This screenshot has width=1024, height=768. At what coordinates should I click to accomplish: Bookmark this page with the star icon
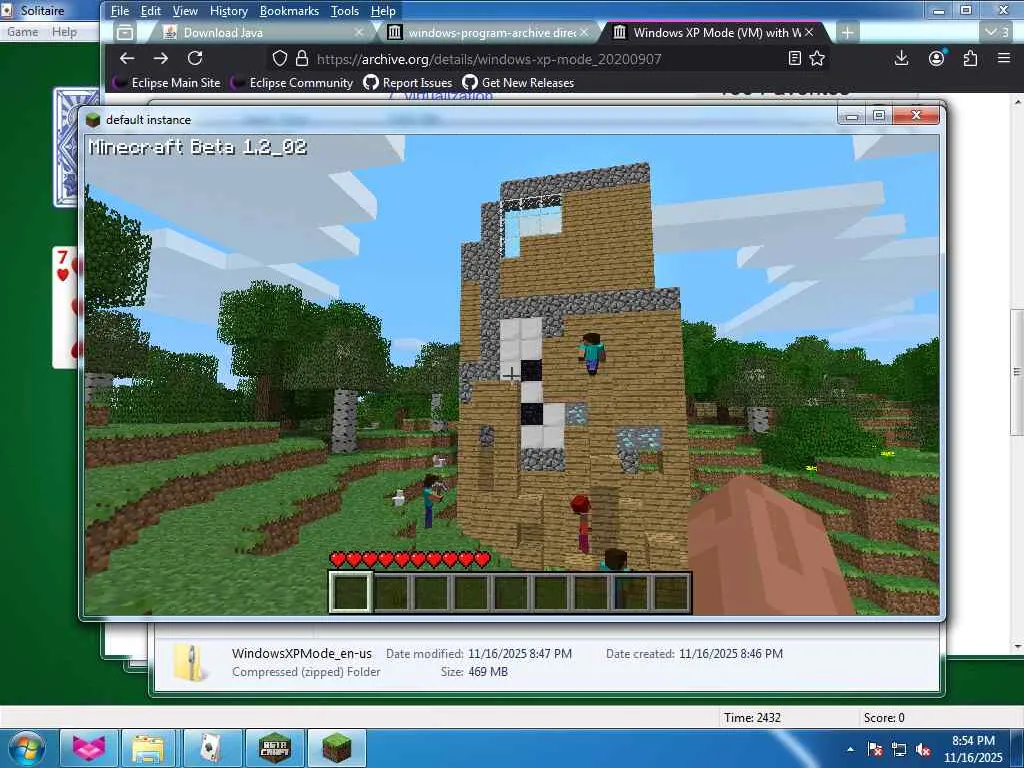(817, 59)
